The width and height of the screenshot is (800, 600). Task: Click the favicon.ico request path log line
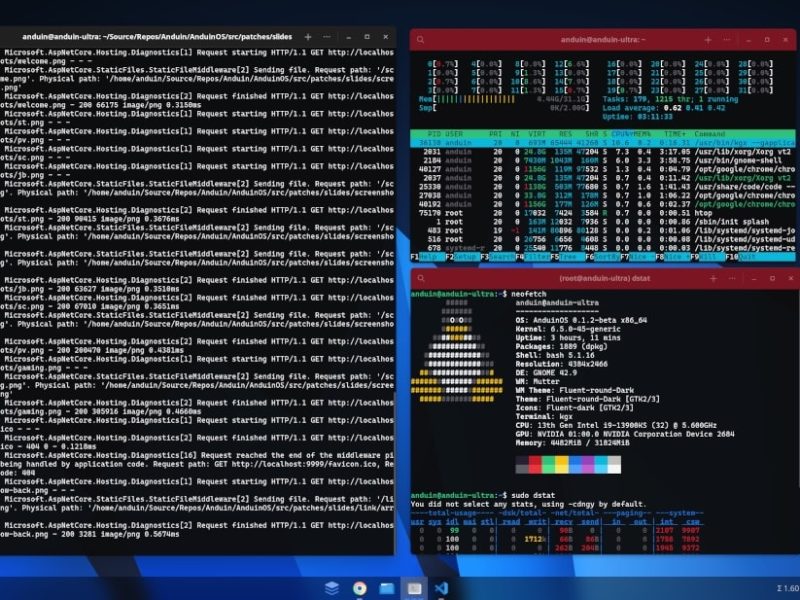point(197,464)
